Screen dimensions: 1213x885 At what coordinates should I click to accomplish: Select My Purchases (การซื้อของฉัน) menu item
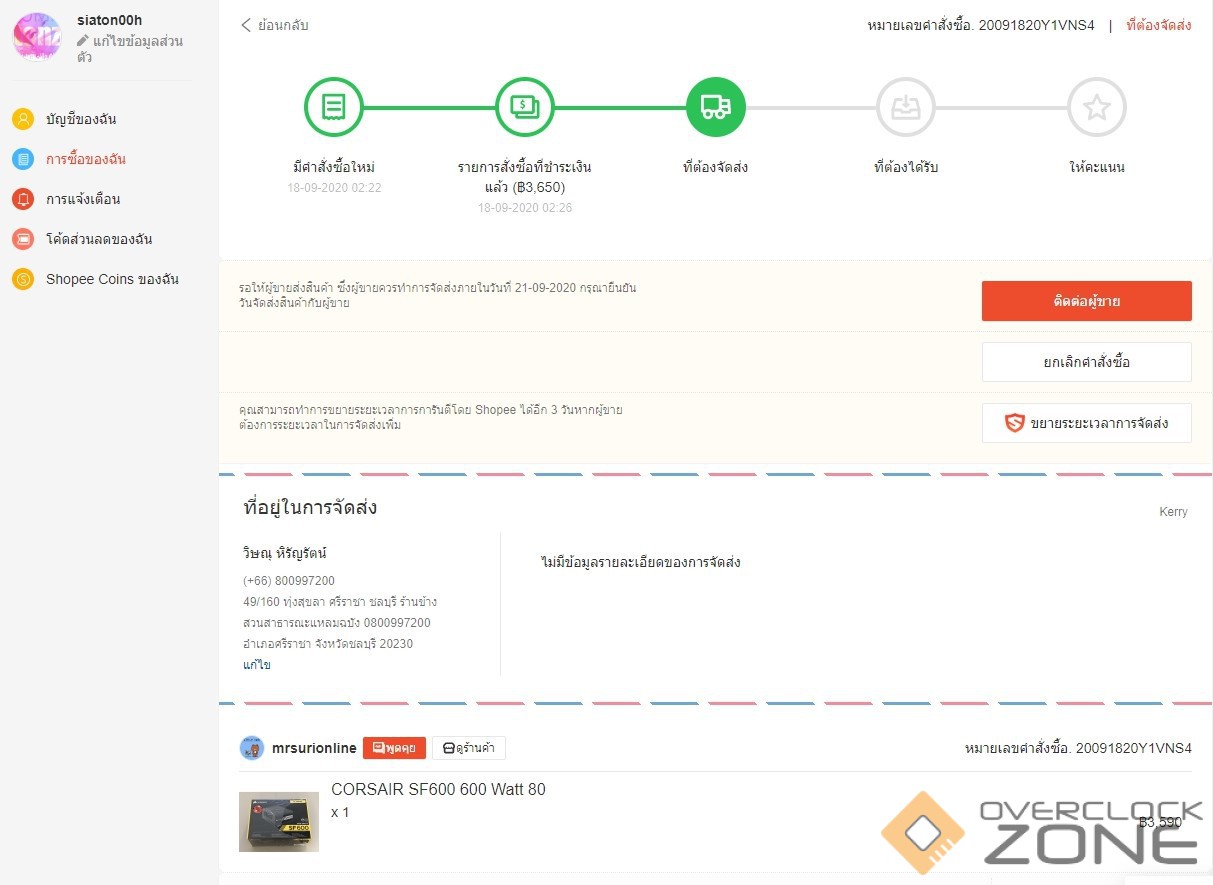(x=85, y=159)
